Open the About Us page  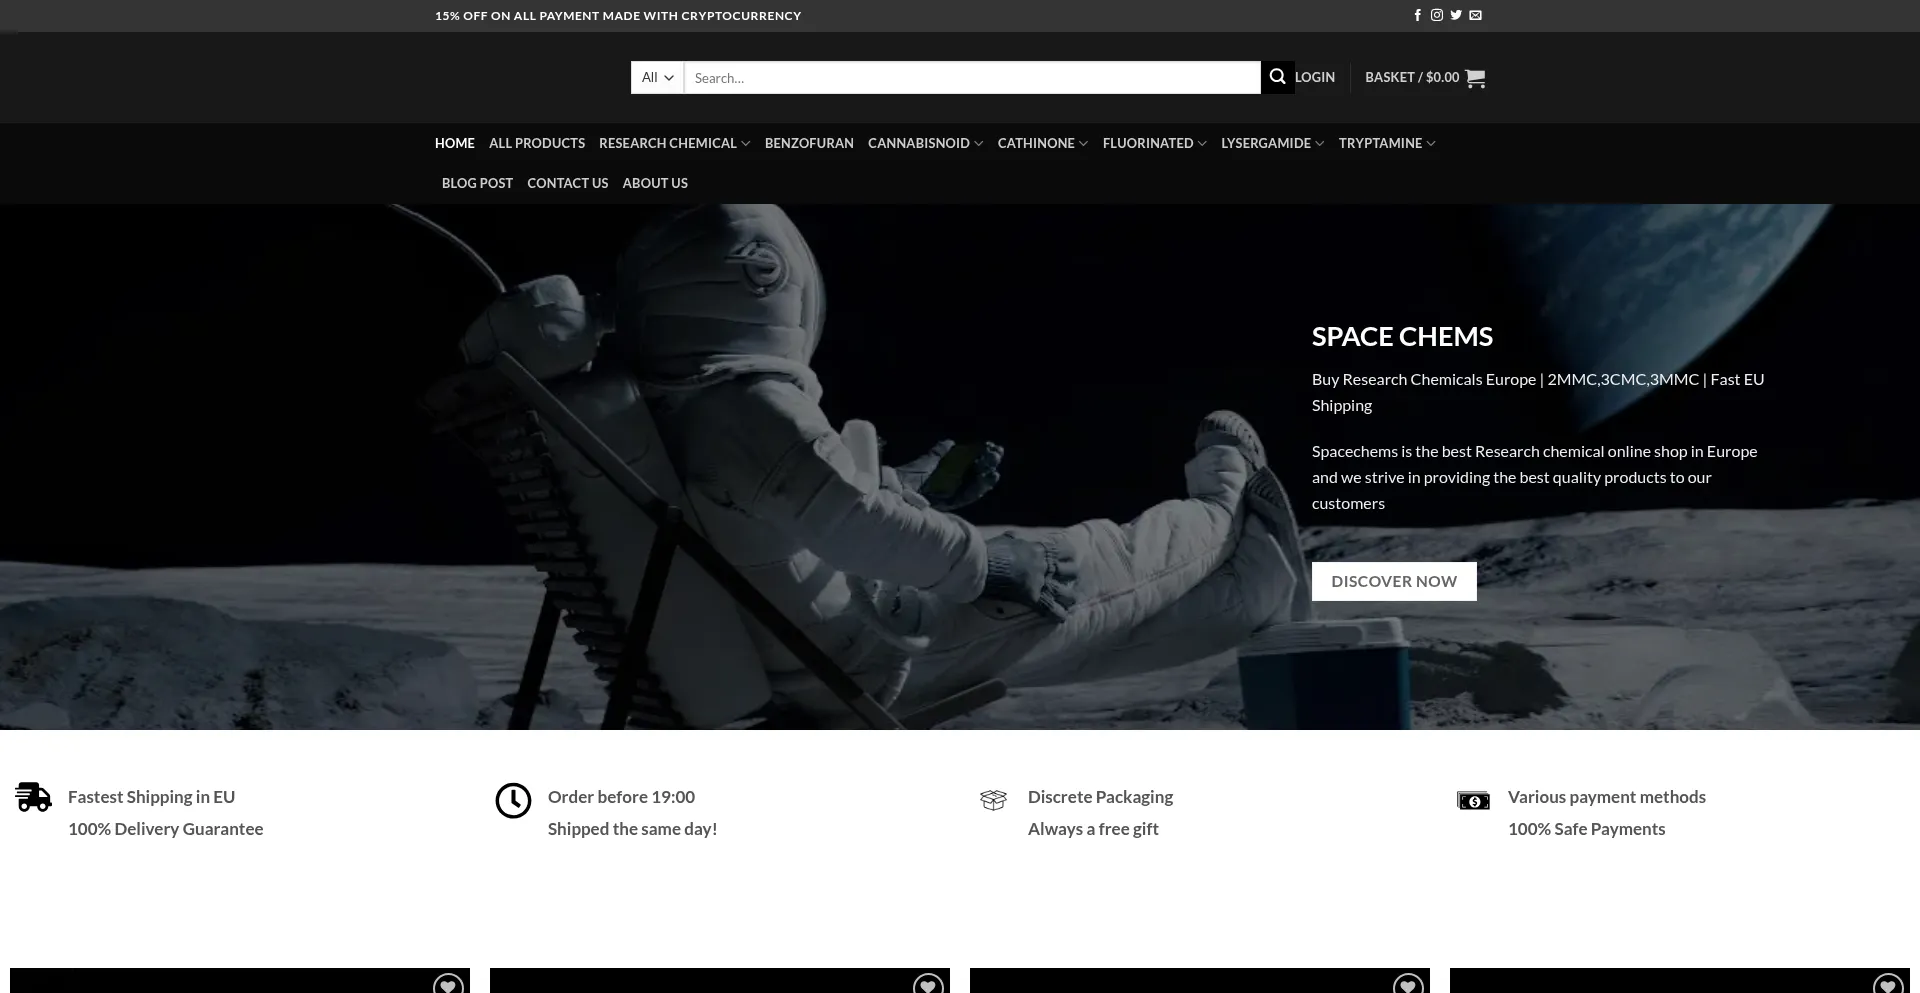click(655, 183)
